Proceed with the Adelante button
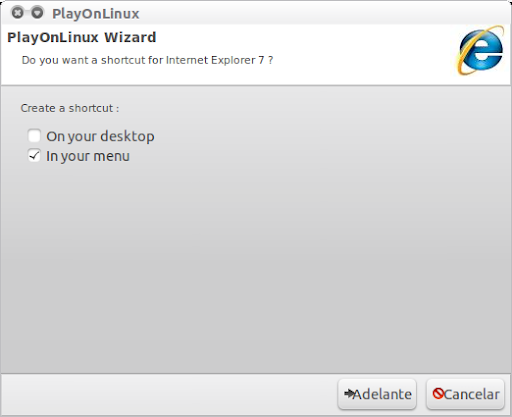This screenshot has width=512, height=417. [377, 394]
